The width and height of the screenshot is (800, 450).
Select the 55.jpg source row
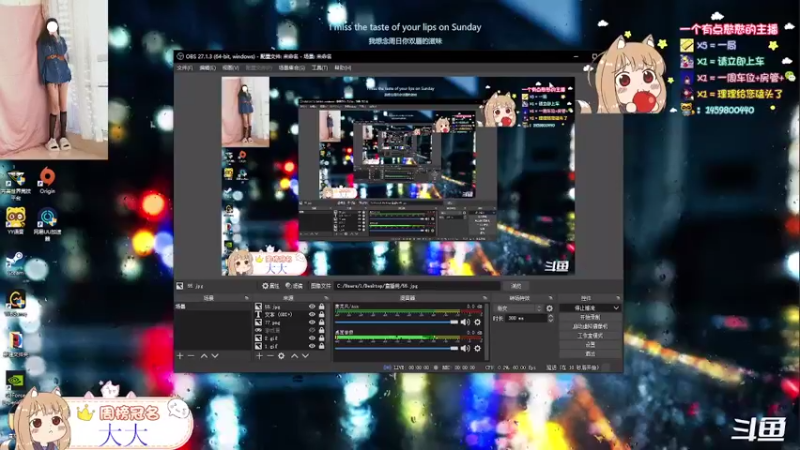click(x=290, y=307)
